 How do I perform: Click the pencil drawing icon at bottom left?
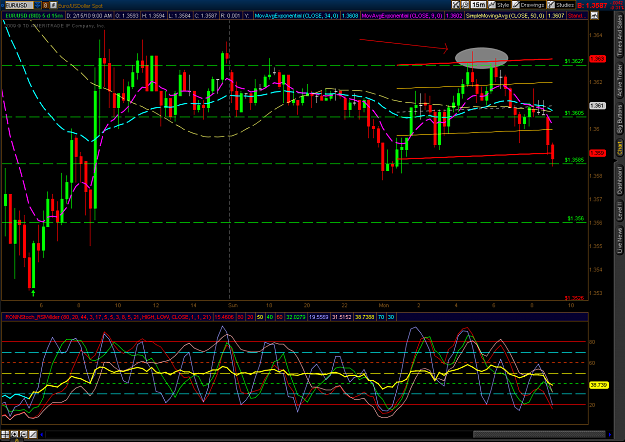tap(33, 434)
